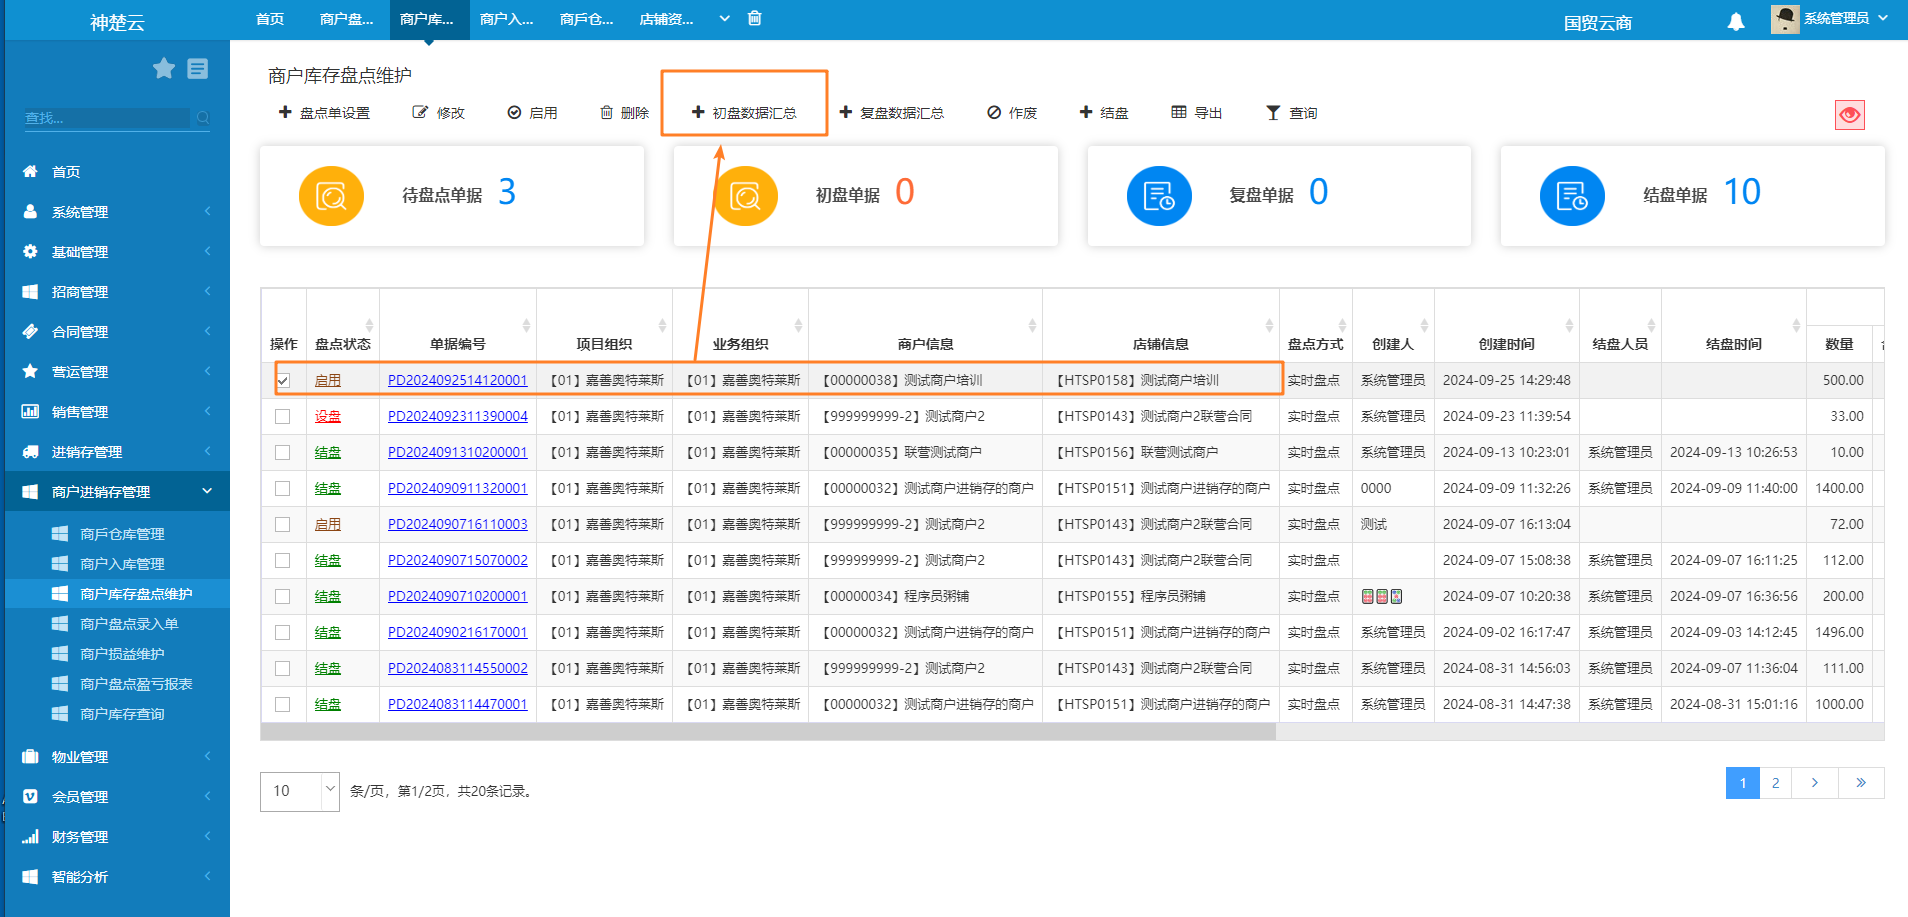
Task: Click the 财务管理 bar chart icon
Action: (x=30, y=836)
